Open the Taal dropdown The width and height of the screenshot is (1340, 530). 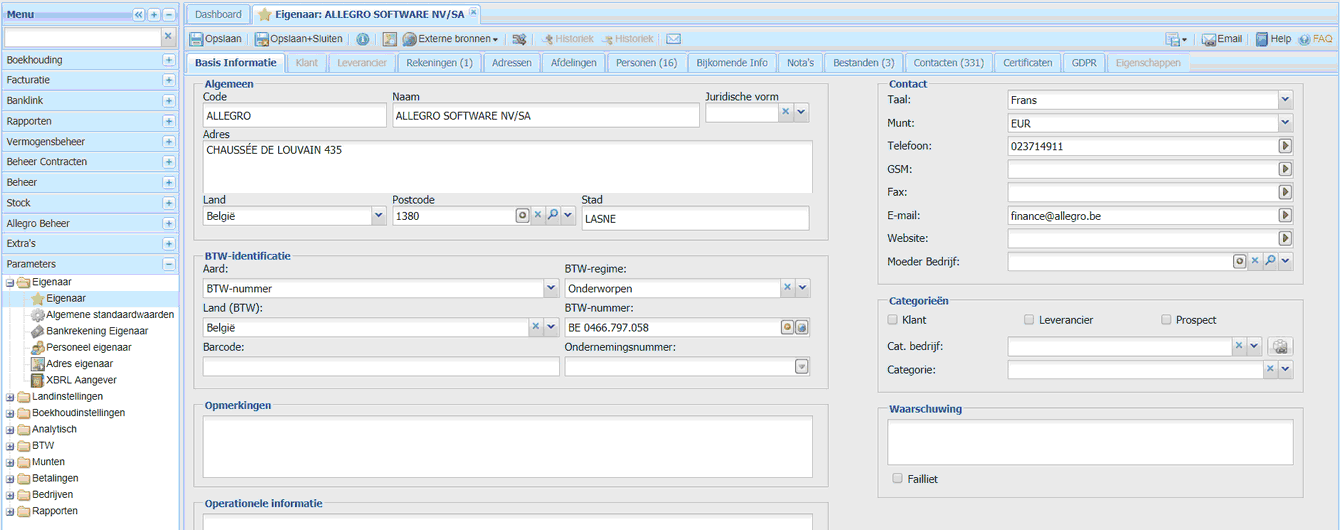click(x=1286, y=100)
